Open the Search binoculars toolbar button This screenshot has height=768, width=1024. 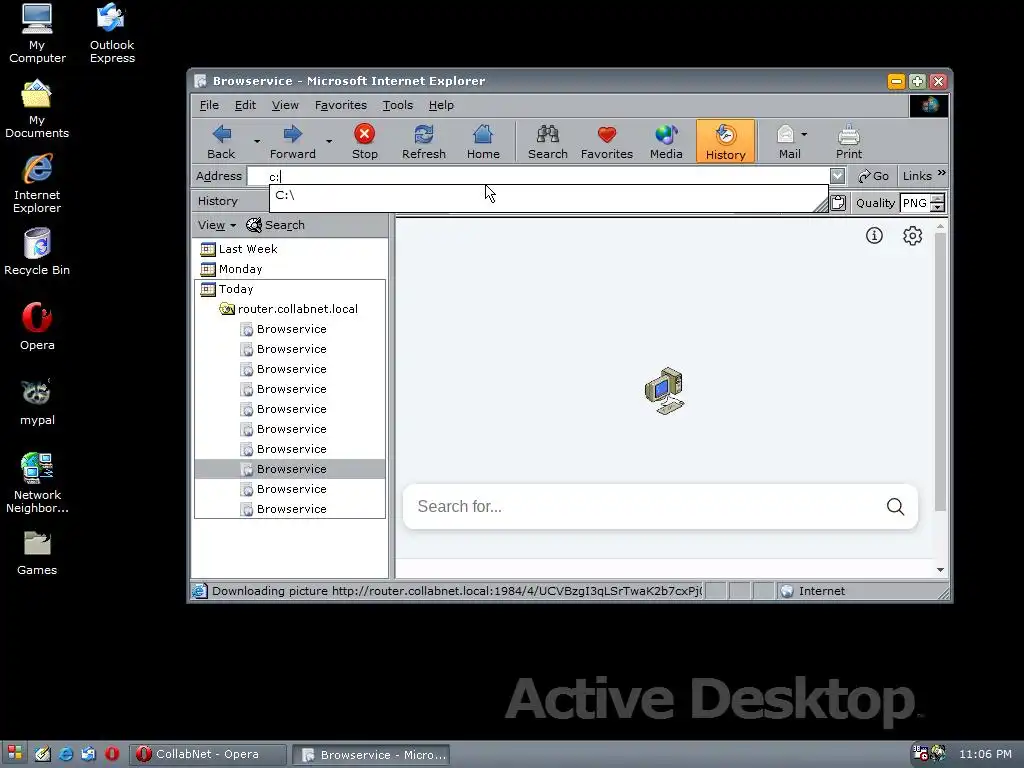point(547,141)
